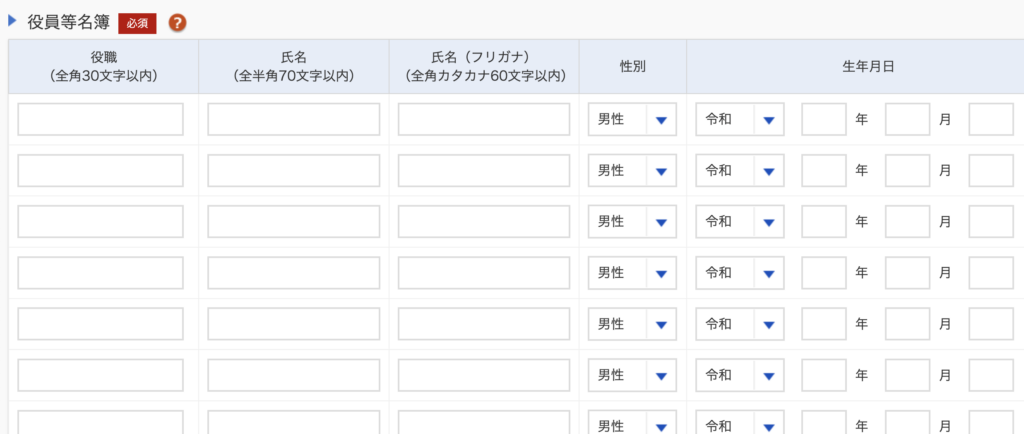This screenshot has height=434, width=1024.
Task: Open the orange question mark help icon
Action: [x=178, y=23]
